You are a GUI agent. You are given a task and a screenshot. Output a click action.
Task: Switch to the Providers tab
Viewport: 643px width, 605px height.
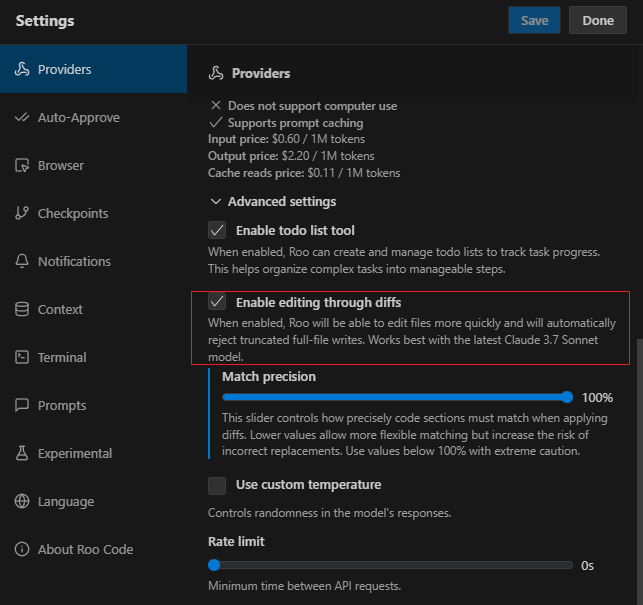(x=93, y=69)
